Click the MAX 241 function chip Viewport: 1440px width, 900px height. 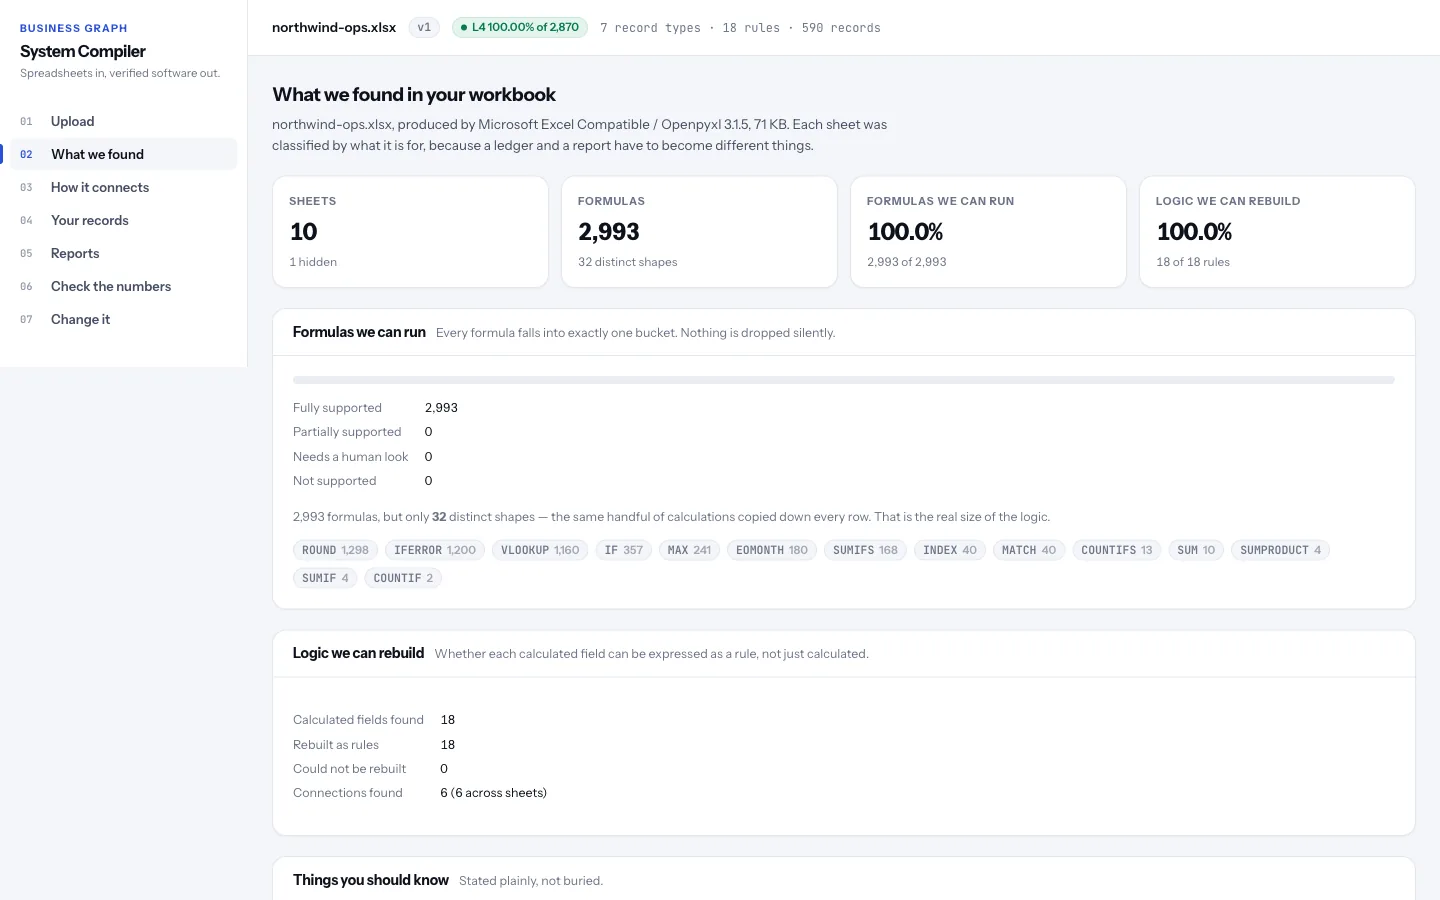(x=689, y=550)
